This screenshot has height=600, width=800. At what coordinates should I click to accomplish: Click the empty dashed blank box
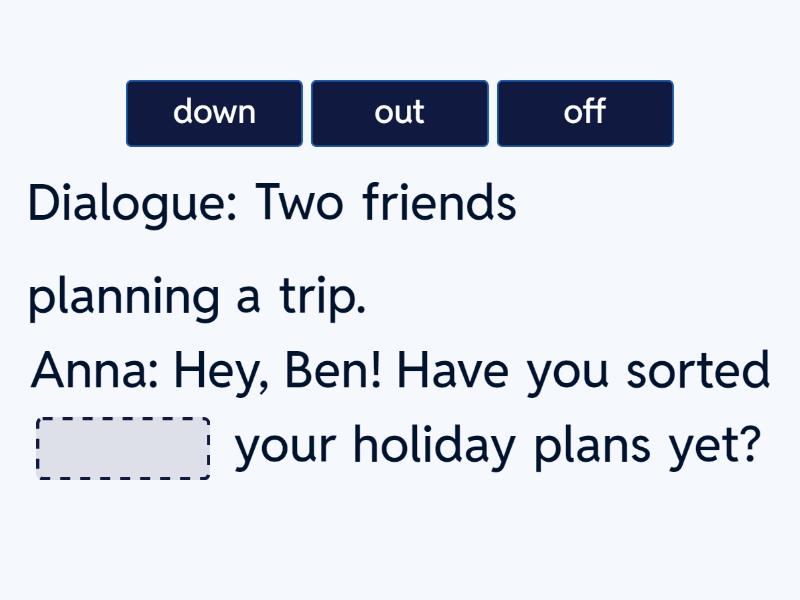123,449
